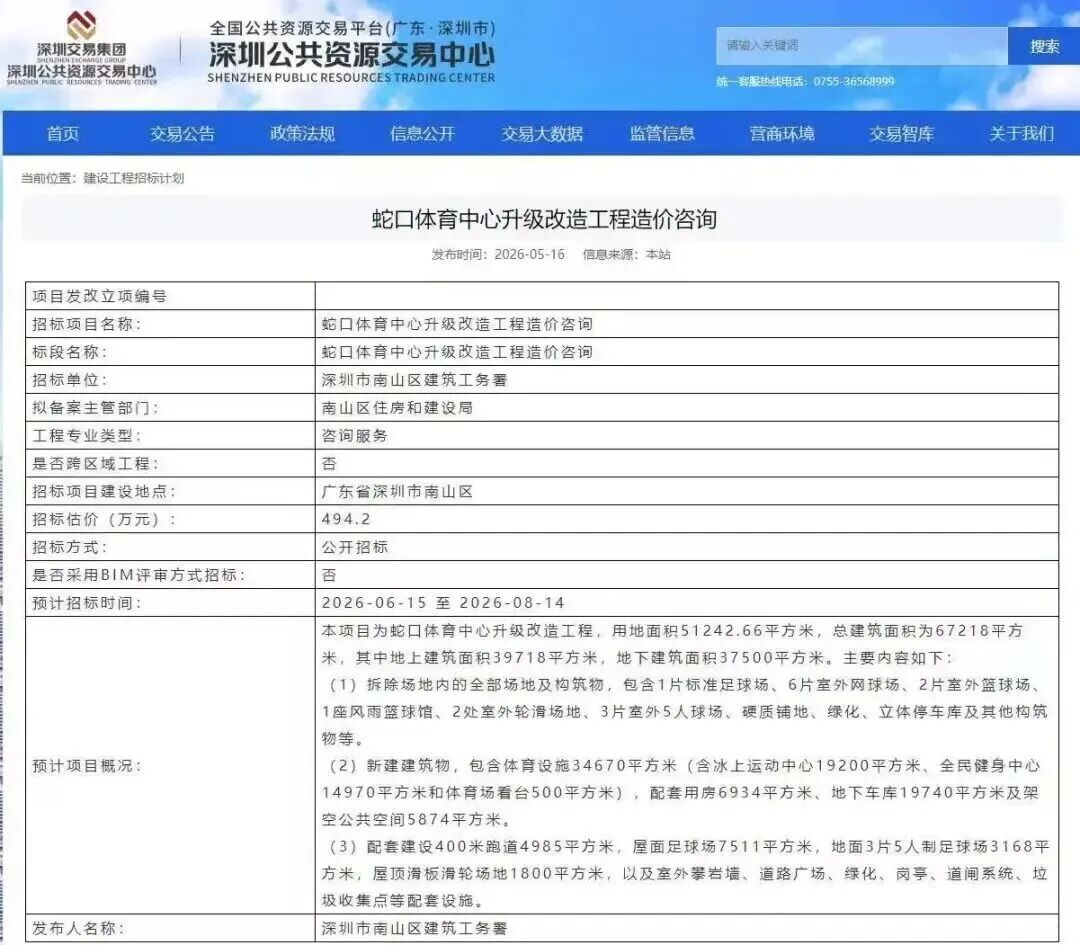This screenshot has width=1080, height=945.
Task: Click the paragraph starting （2）新建建筑物
Action: [x=682, y=792]
